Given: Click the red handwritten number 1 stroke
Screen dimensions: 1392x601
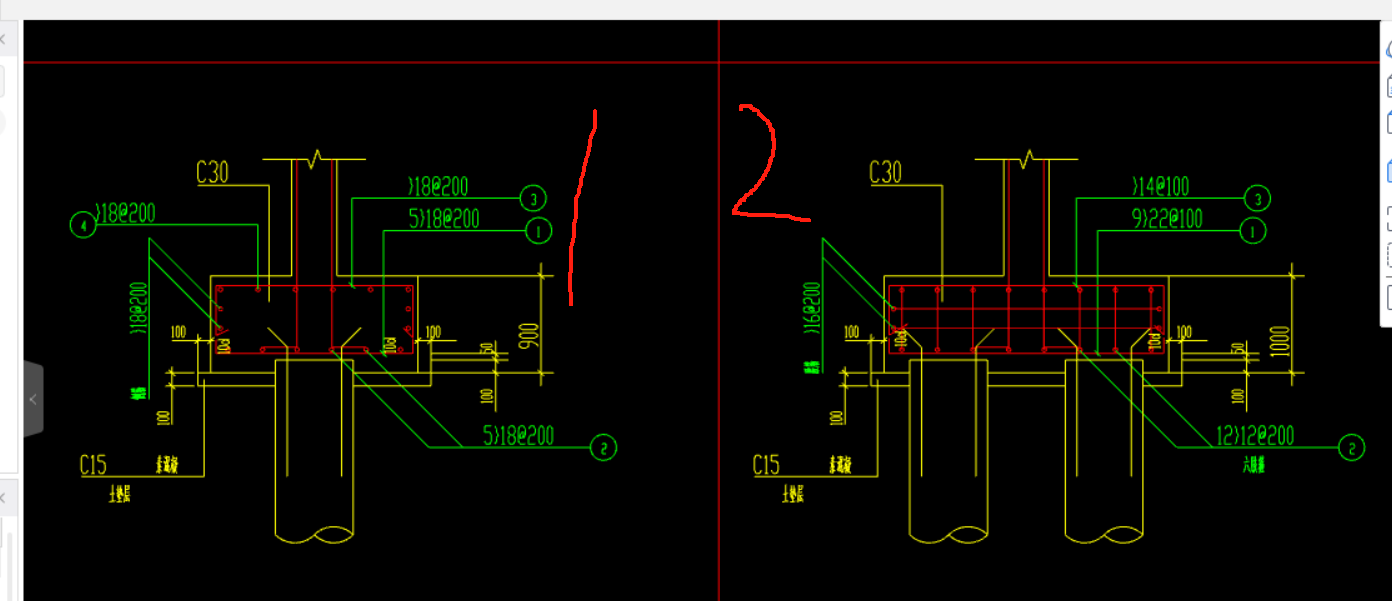Looking at the screenshot, I should point(582,206).
